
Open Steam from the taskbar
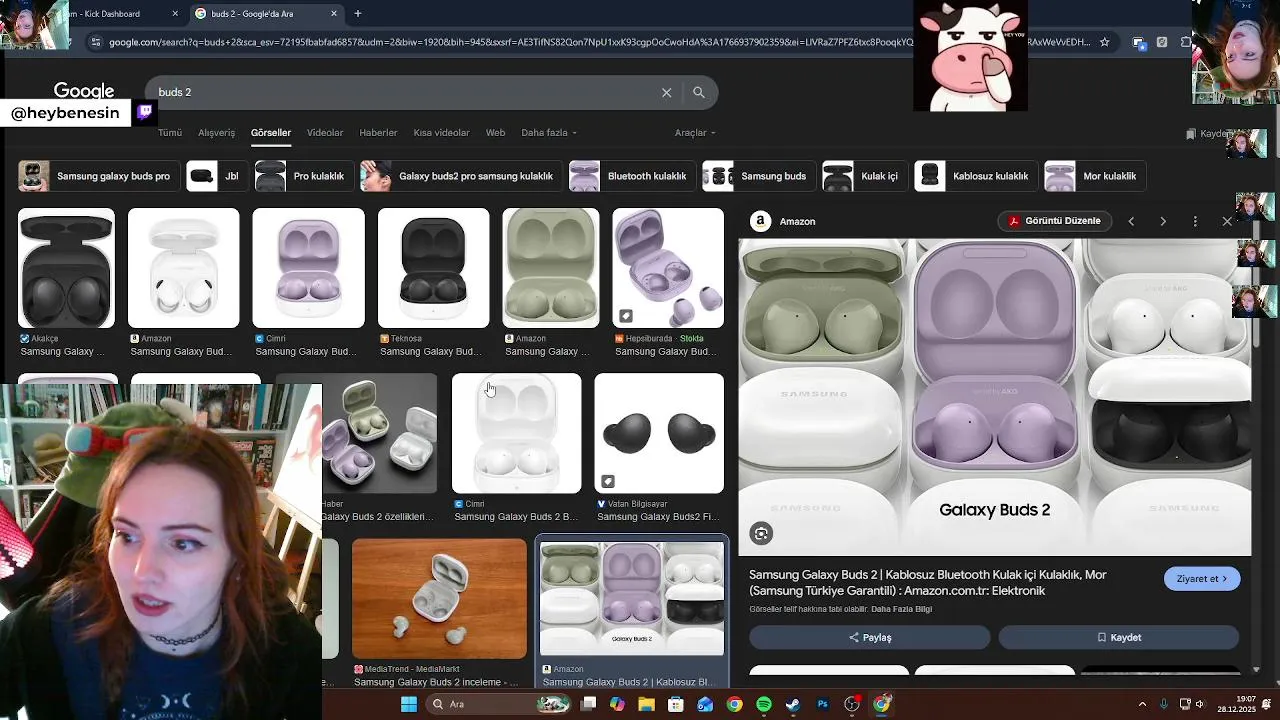coord(793,704)
